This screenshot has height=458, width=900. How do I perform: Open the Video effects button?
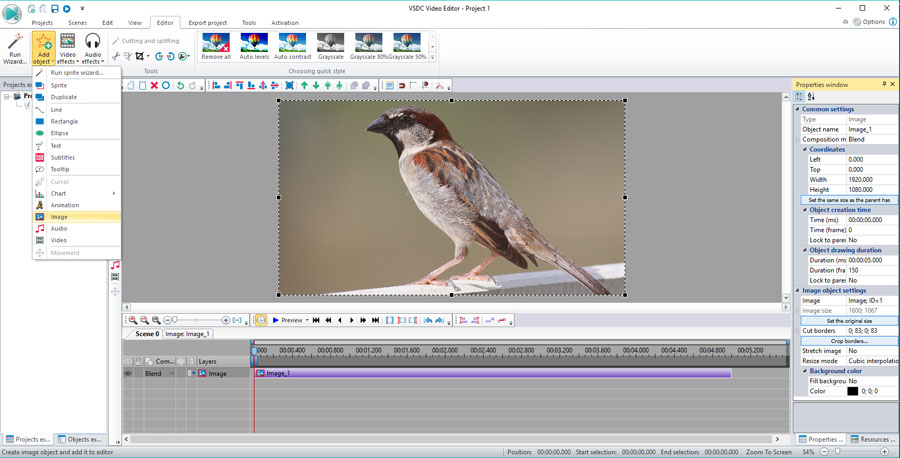tap(67, 49)
